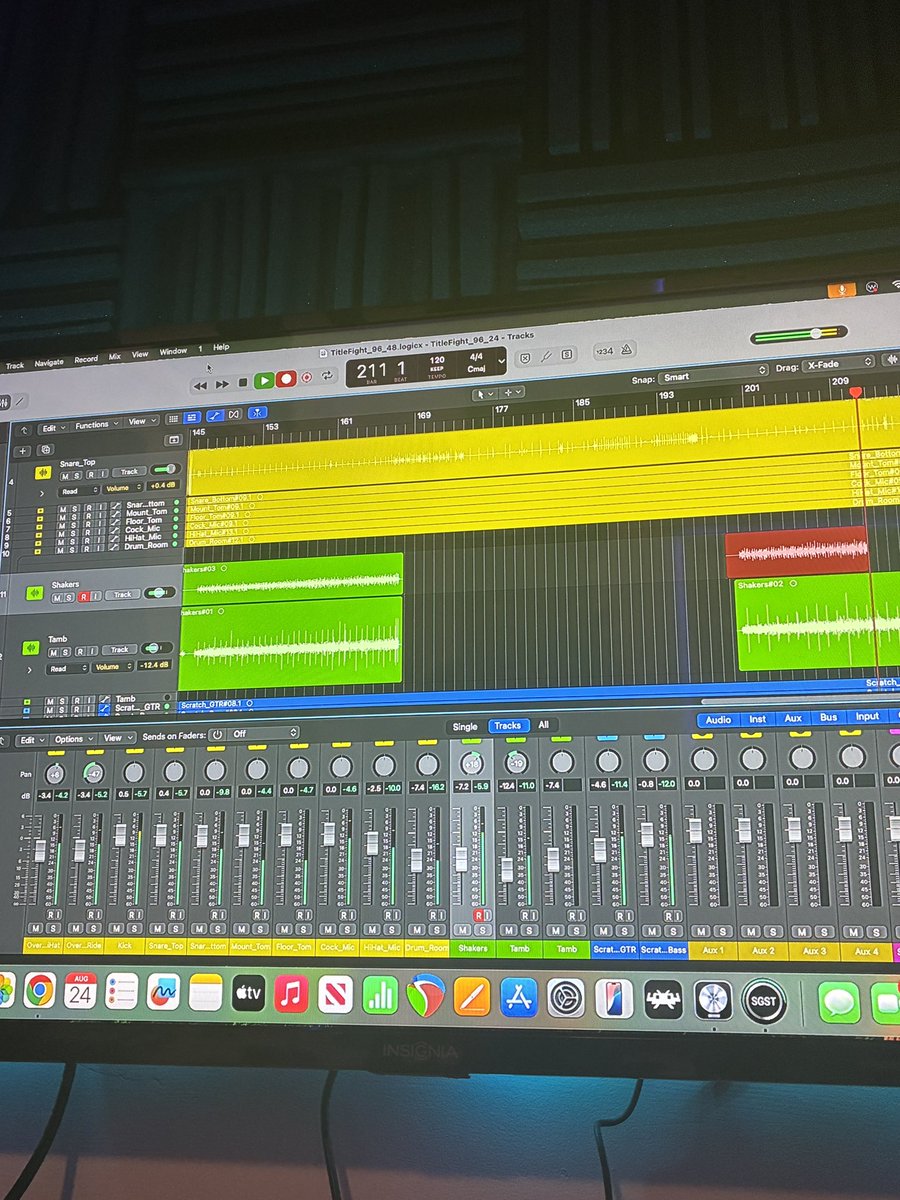
Task: Filter mixer by Bus channel strips
Action: 829,716
